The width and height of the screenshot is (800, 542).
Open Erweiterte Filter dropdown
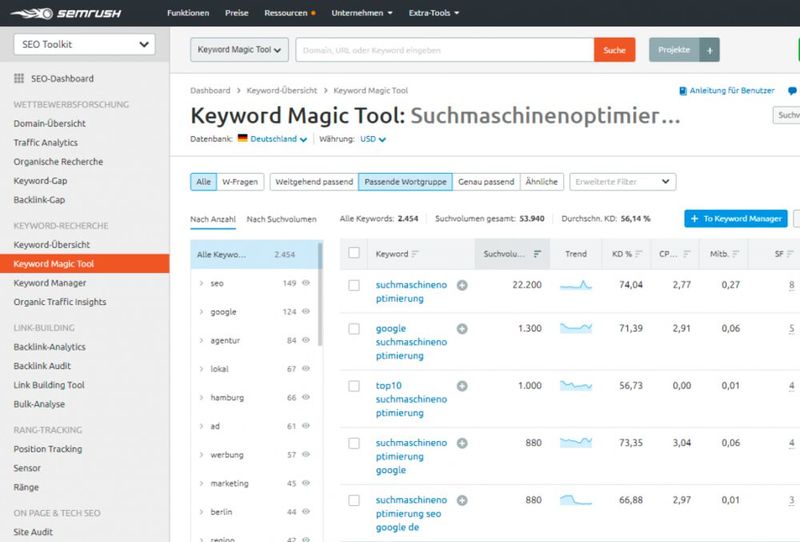[622, 182]
